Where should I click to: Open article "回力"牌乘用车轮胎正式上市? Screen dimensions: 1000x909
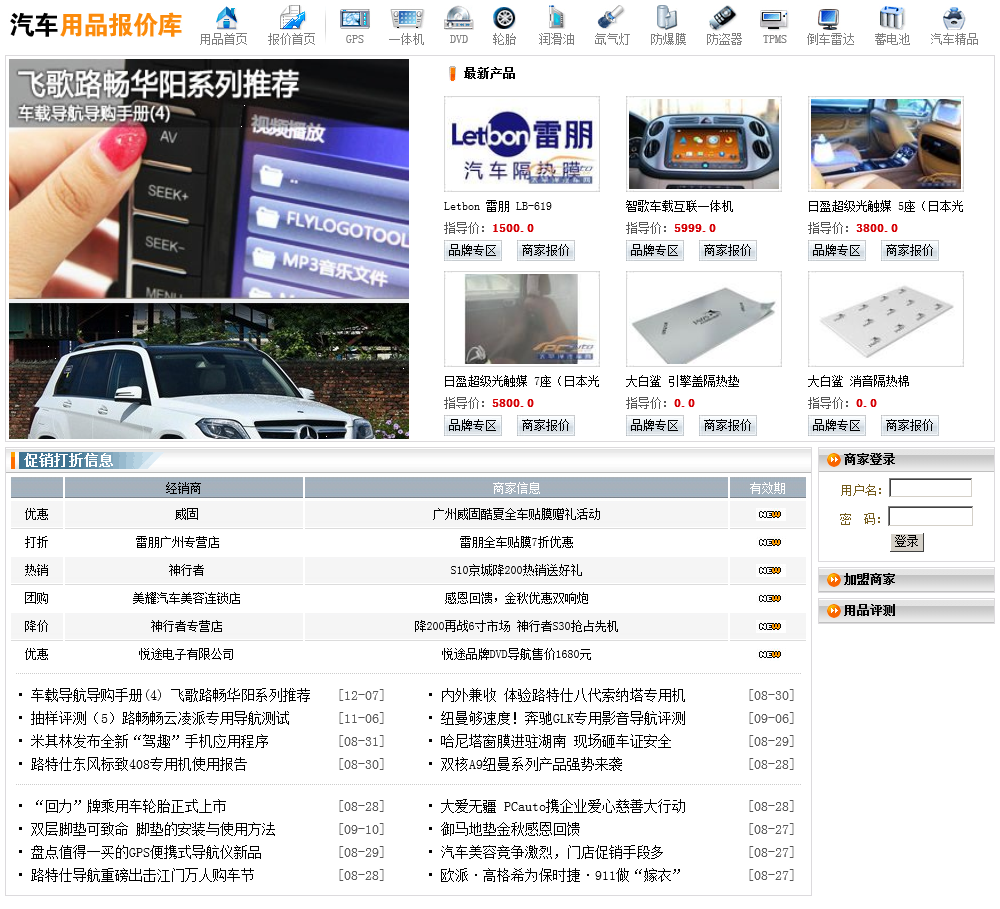129,806
